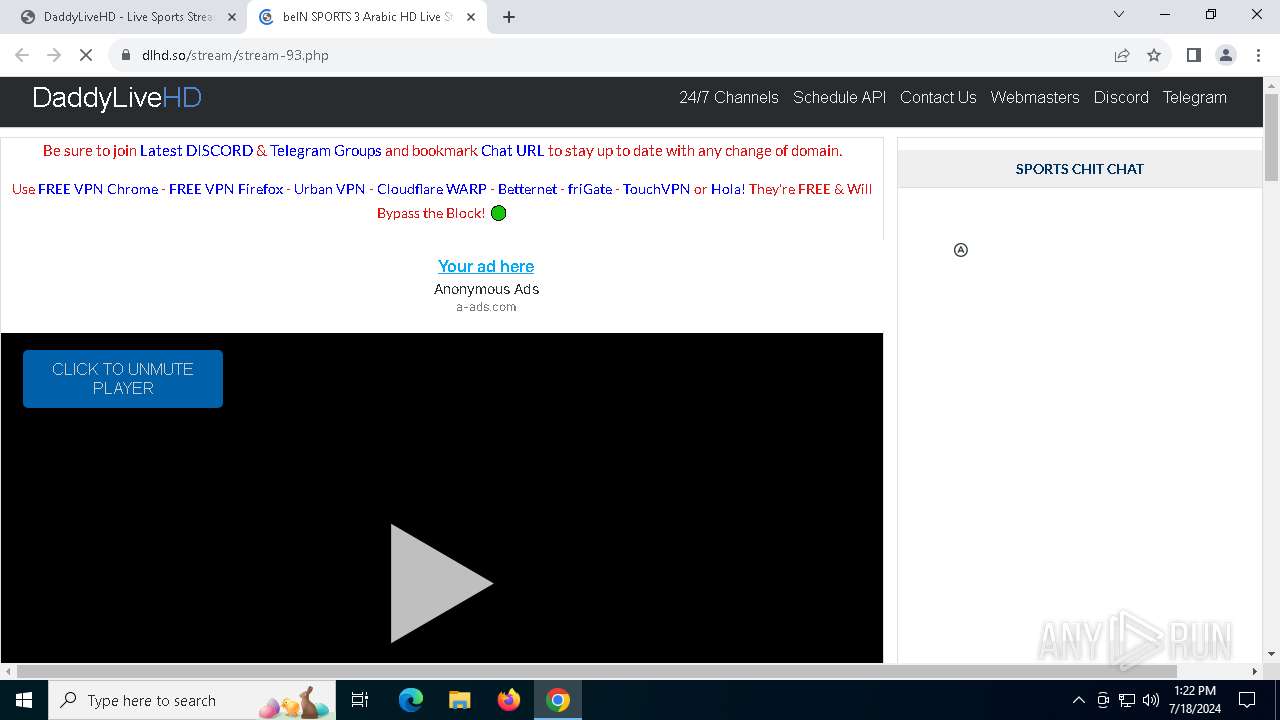
Task: Open Contact Us menu item
Action: [x=938, y=97]
